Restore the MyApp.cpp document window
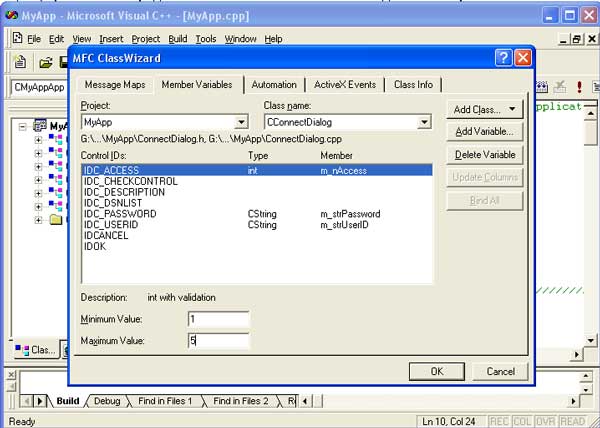The height and width of the screenshot is (428, 600). coord(577,39)
